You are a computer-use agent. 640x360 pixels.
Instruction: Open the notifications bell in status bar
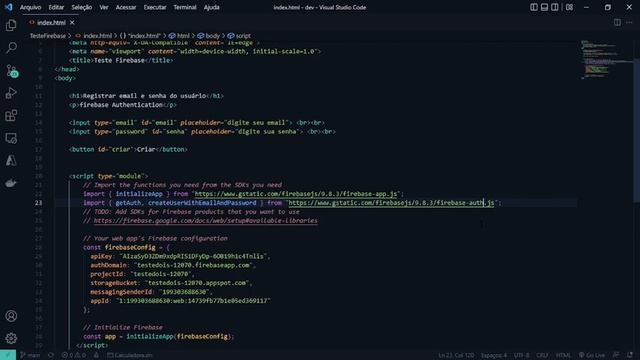[x=630, y=355]
